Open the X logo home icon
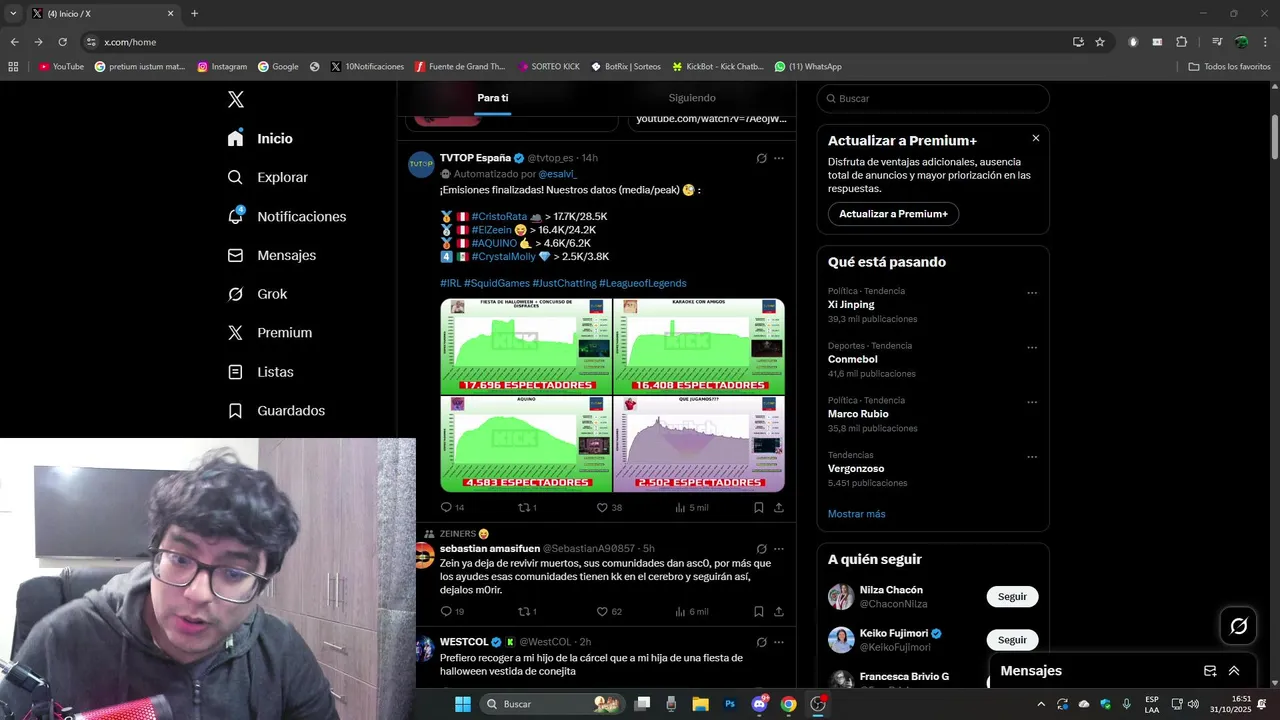The height and width of the screenshot is (720, 1280). pyautogui.click(x=236, y=99)
